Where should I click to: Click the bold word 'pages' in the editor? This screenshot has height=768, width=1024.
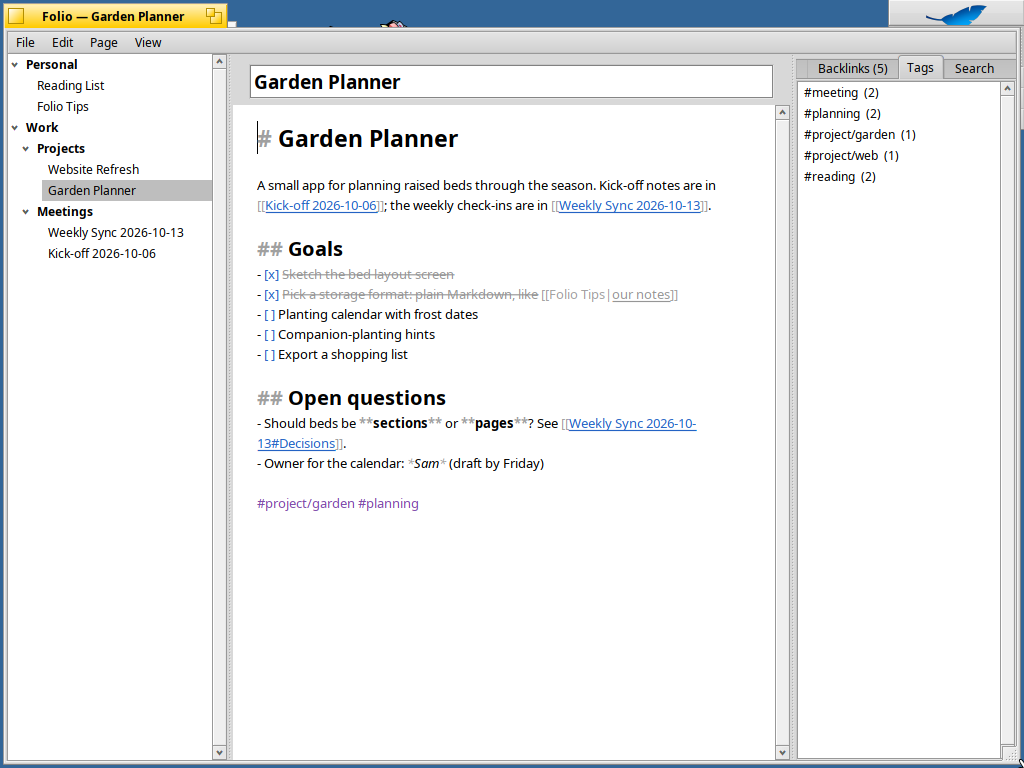coord(494,423)
